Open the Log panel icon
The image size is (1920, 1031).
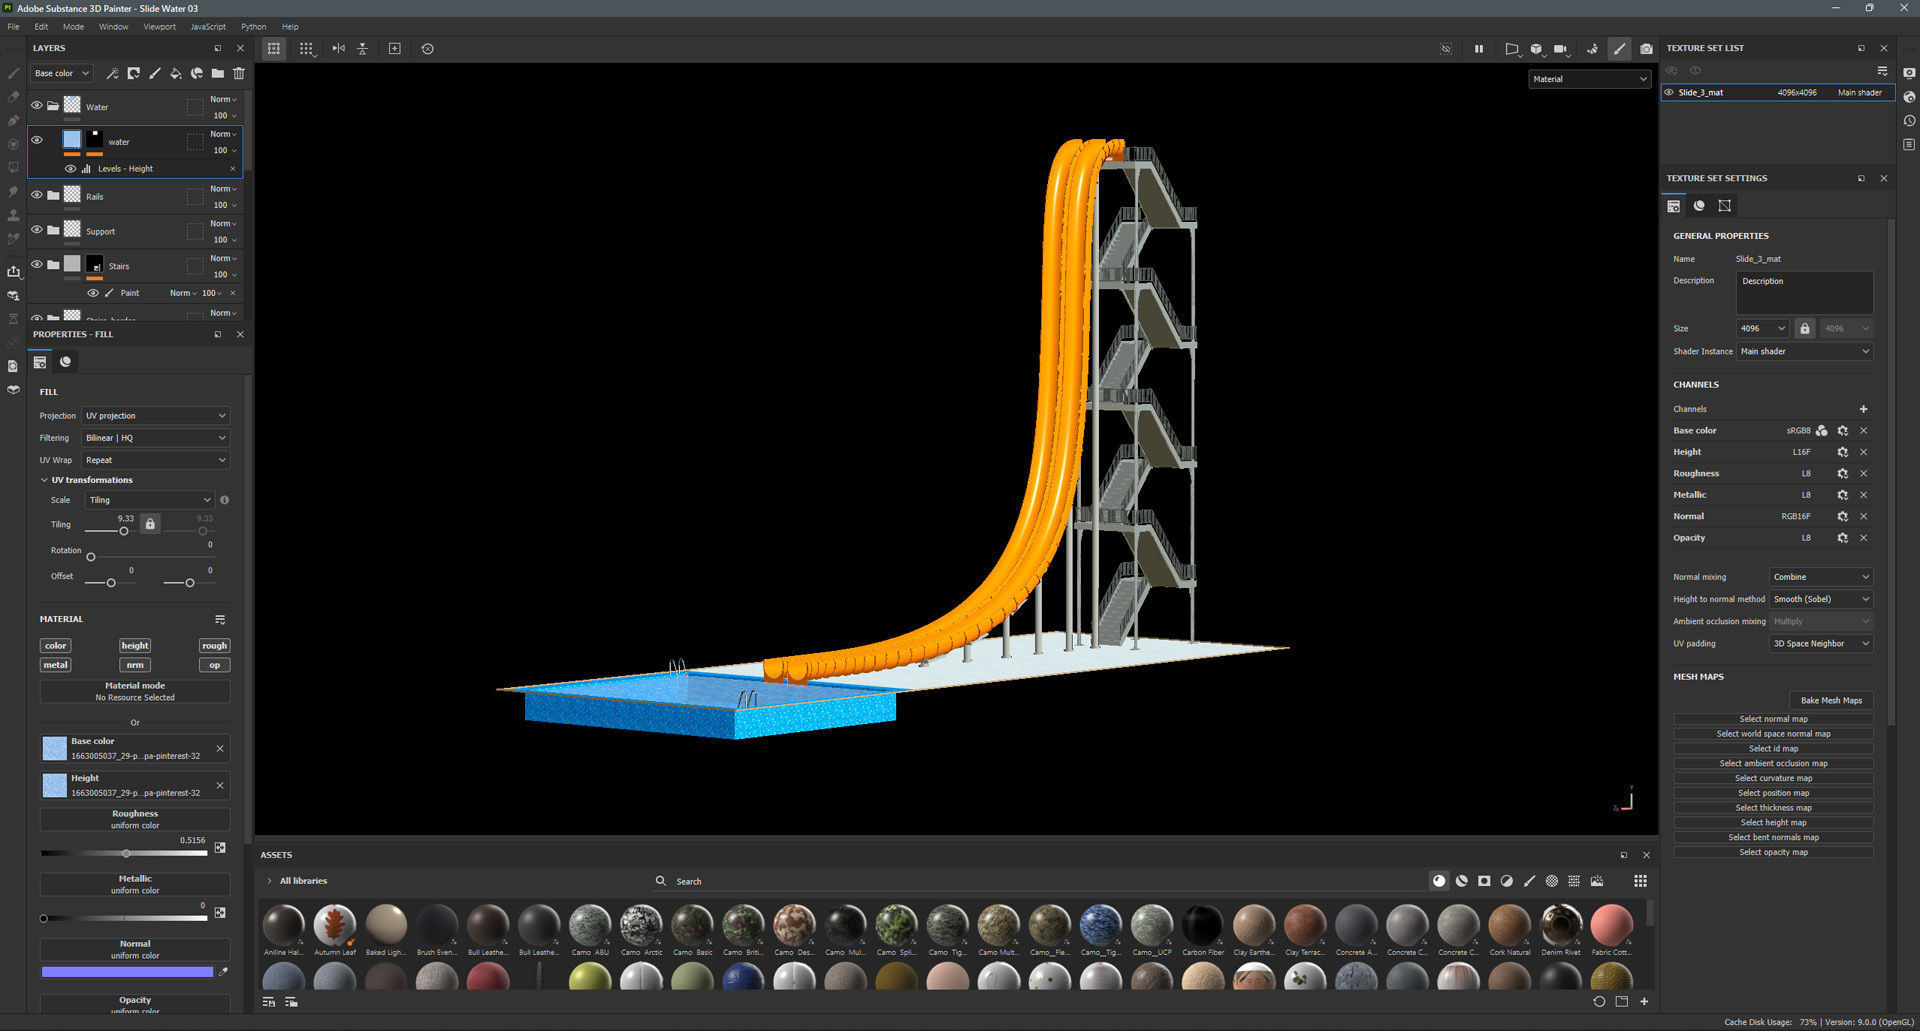point(1909,145)
